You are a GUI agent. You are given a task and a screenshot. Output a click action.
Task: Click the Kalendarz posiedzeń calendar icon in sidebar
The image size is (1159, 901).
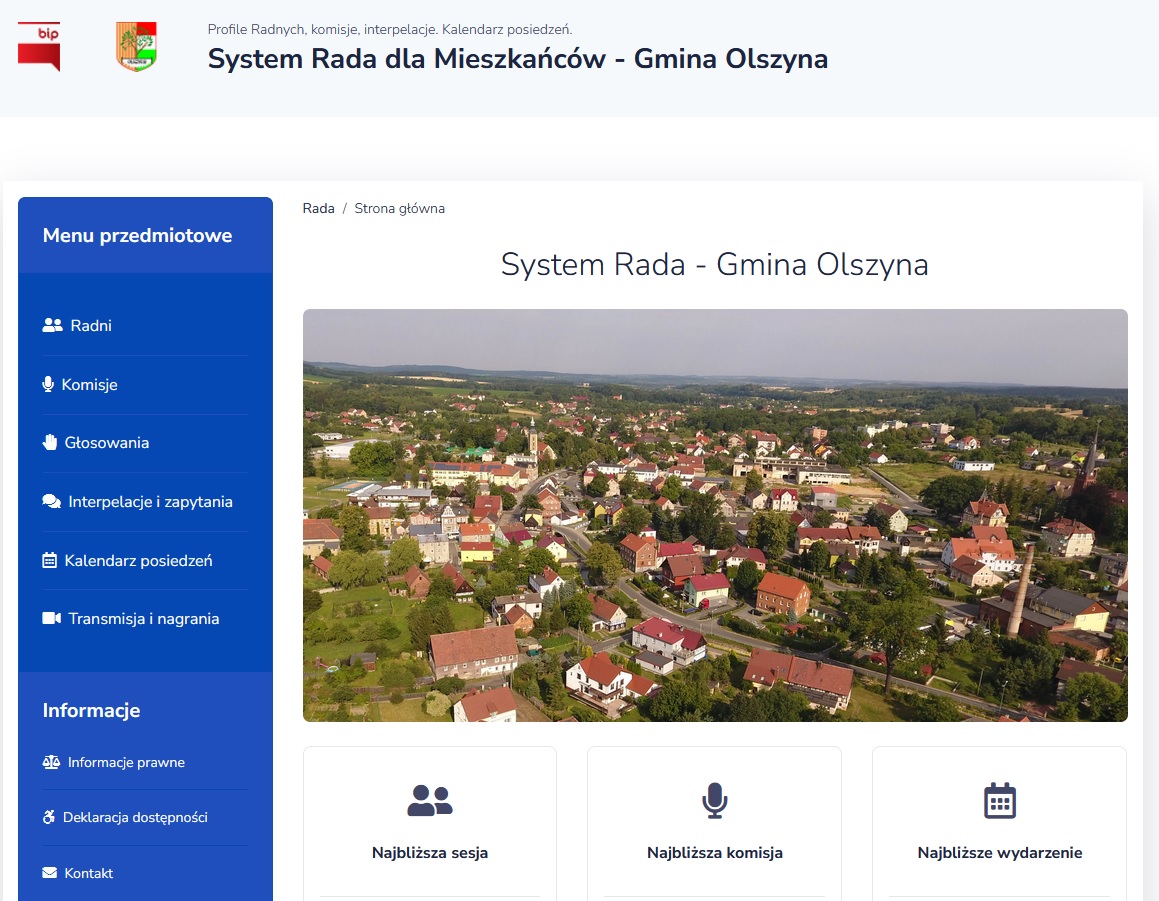click(50, 560)
